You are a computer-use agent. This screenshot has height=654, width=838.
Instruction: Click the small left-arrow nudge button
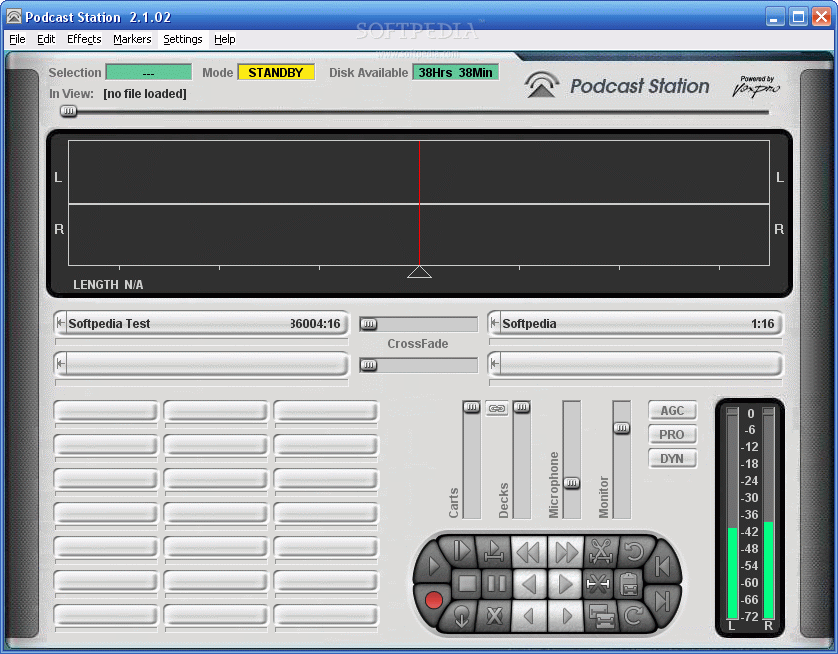tap(529, 616)
